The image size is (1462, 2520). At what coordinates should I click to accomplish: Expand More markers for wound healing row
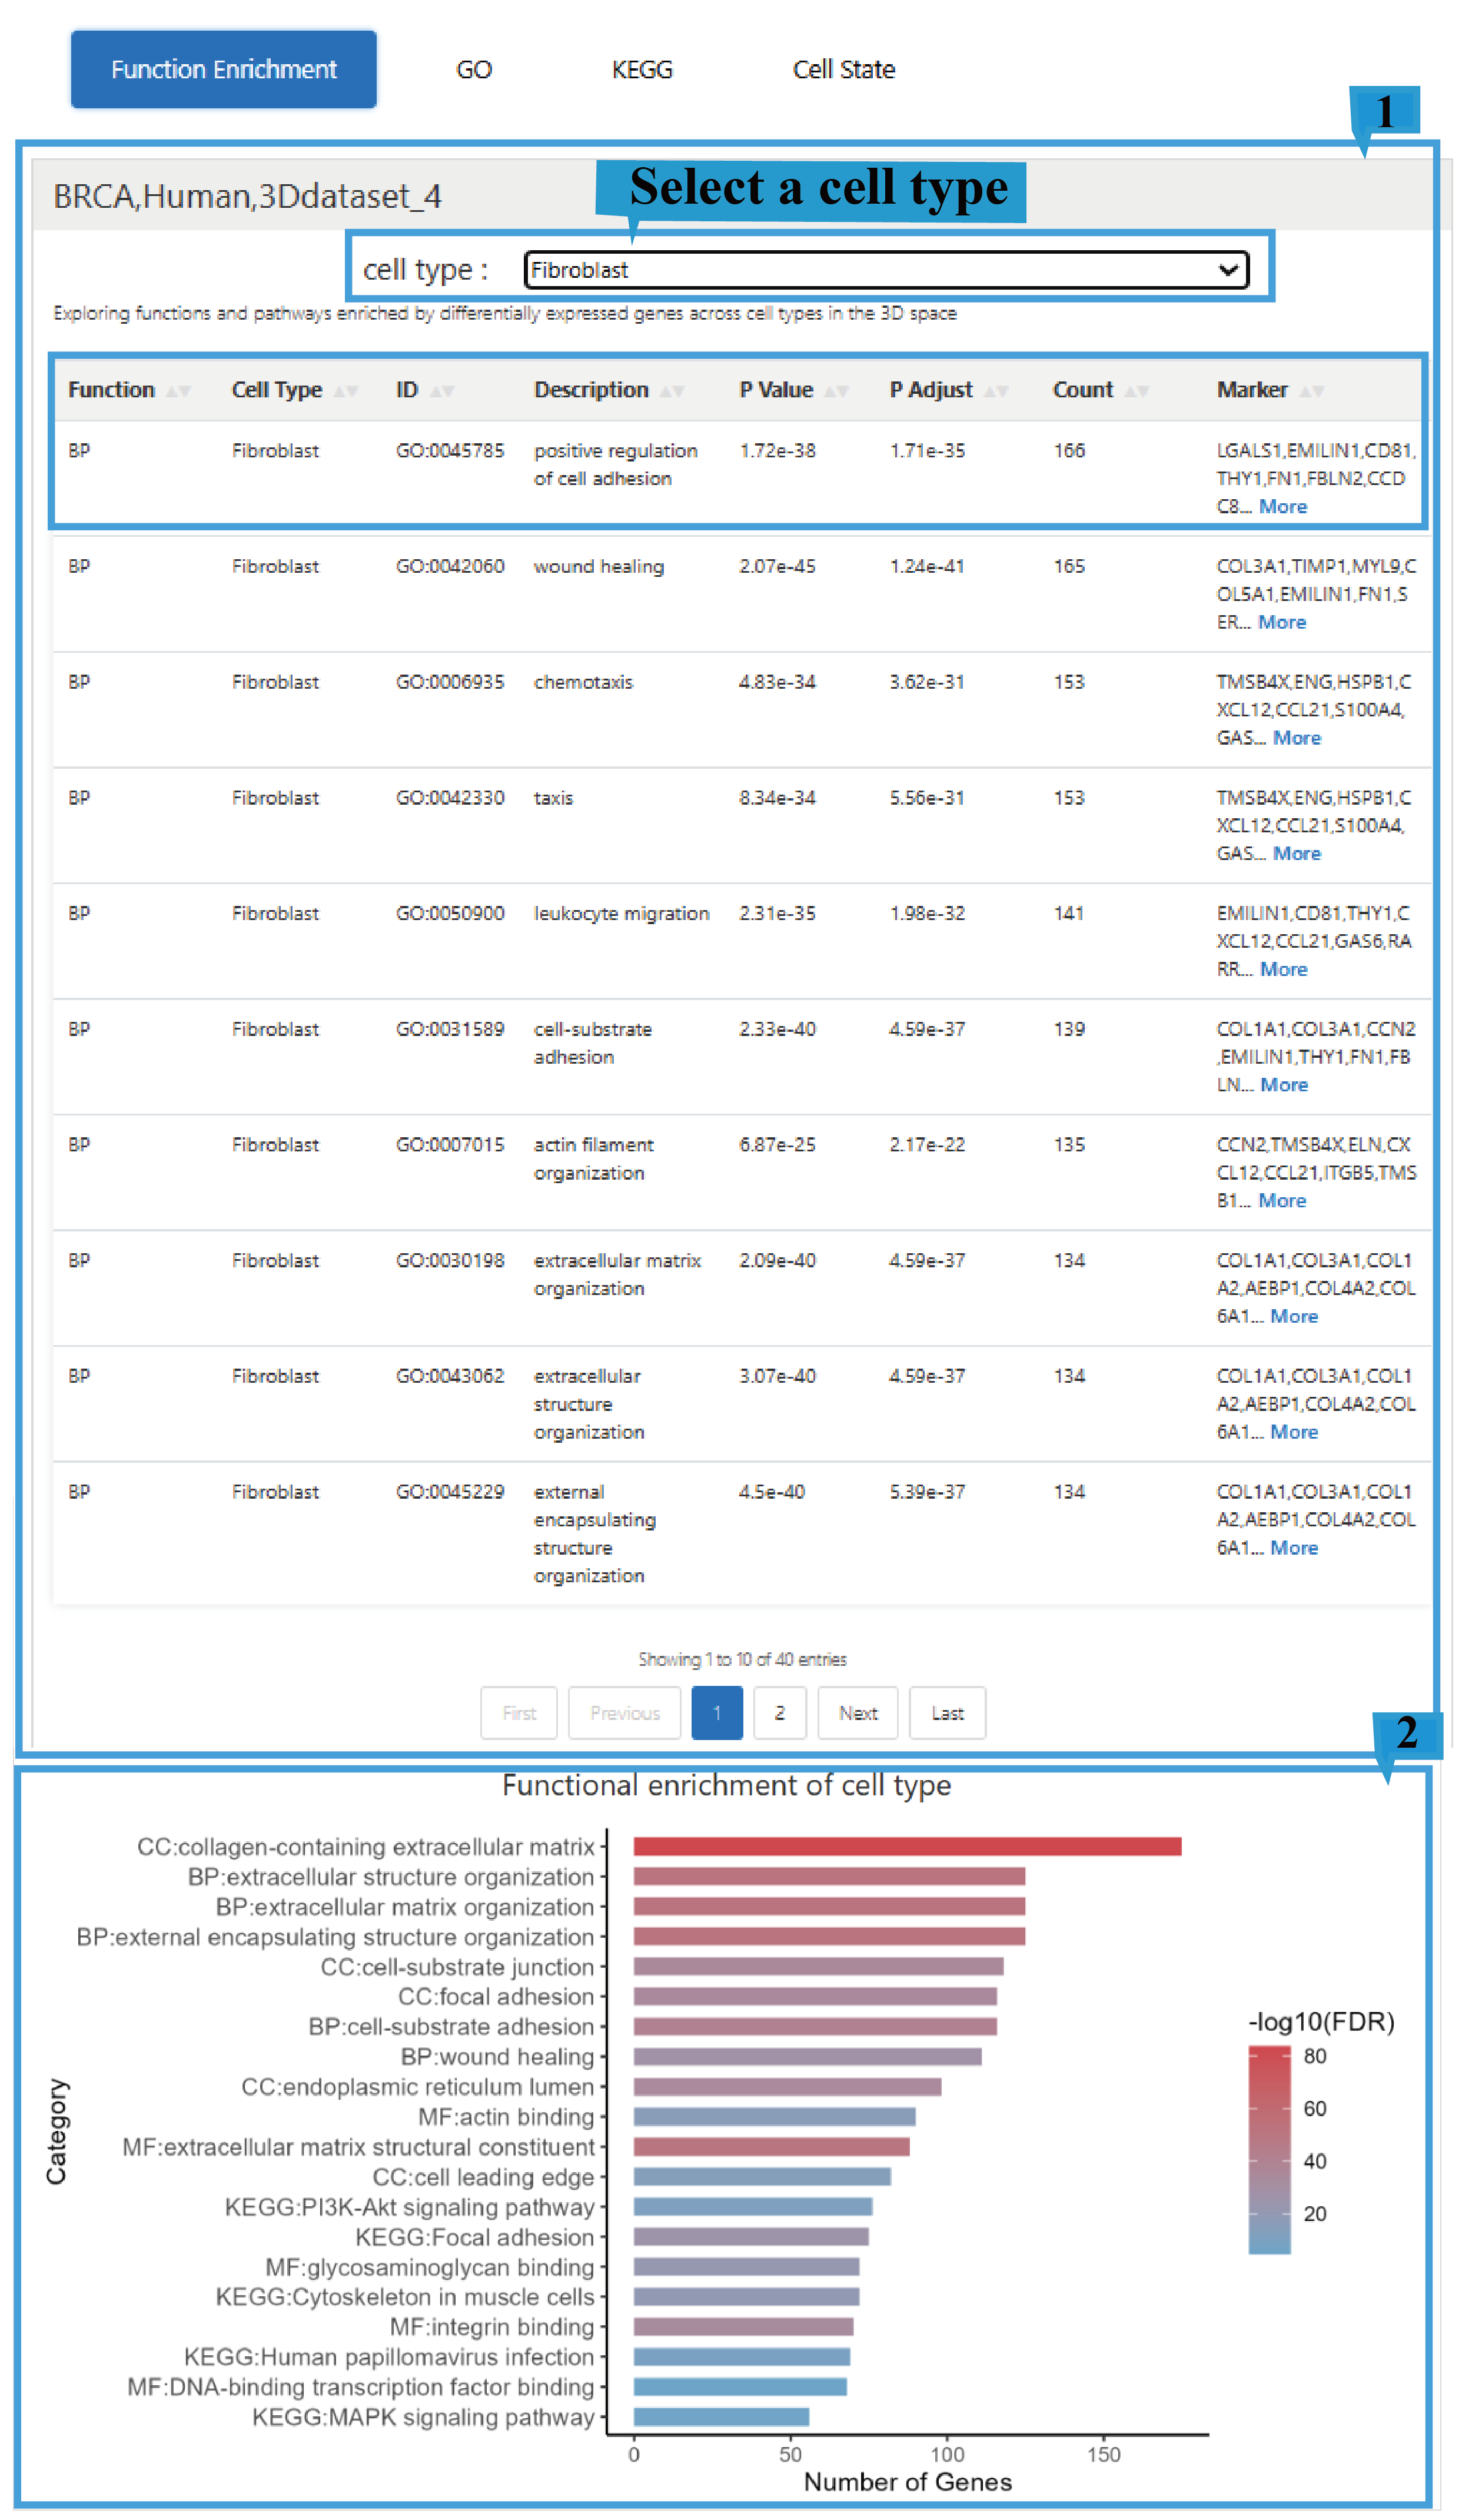[1282, 623]
